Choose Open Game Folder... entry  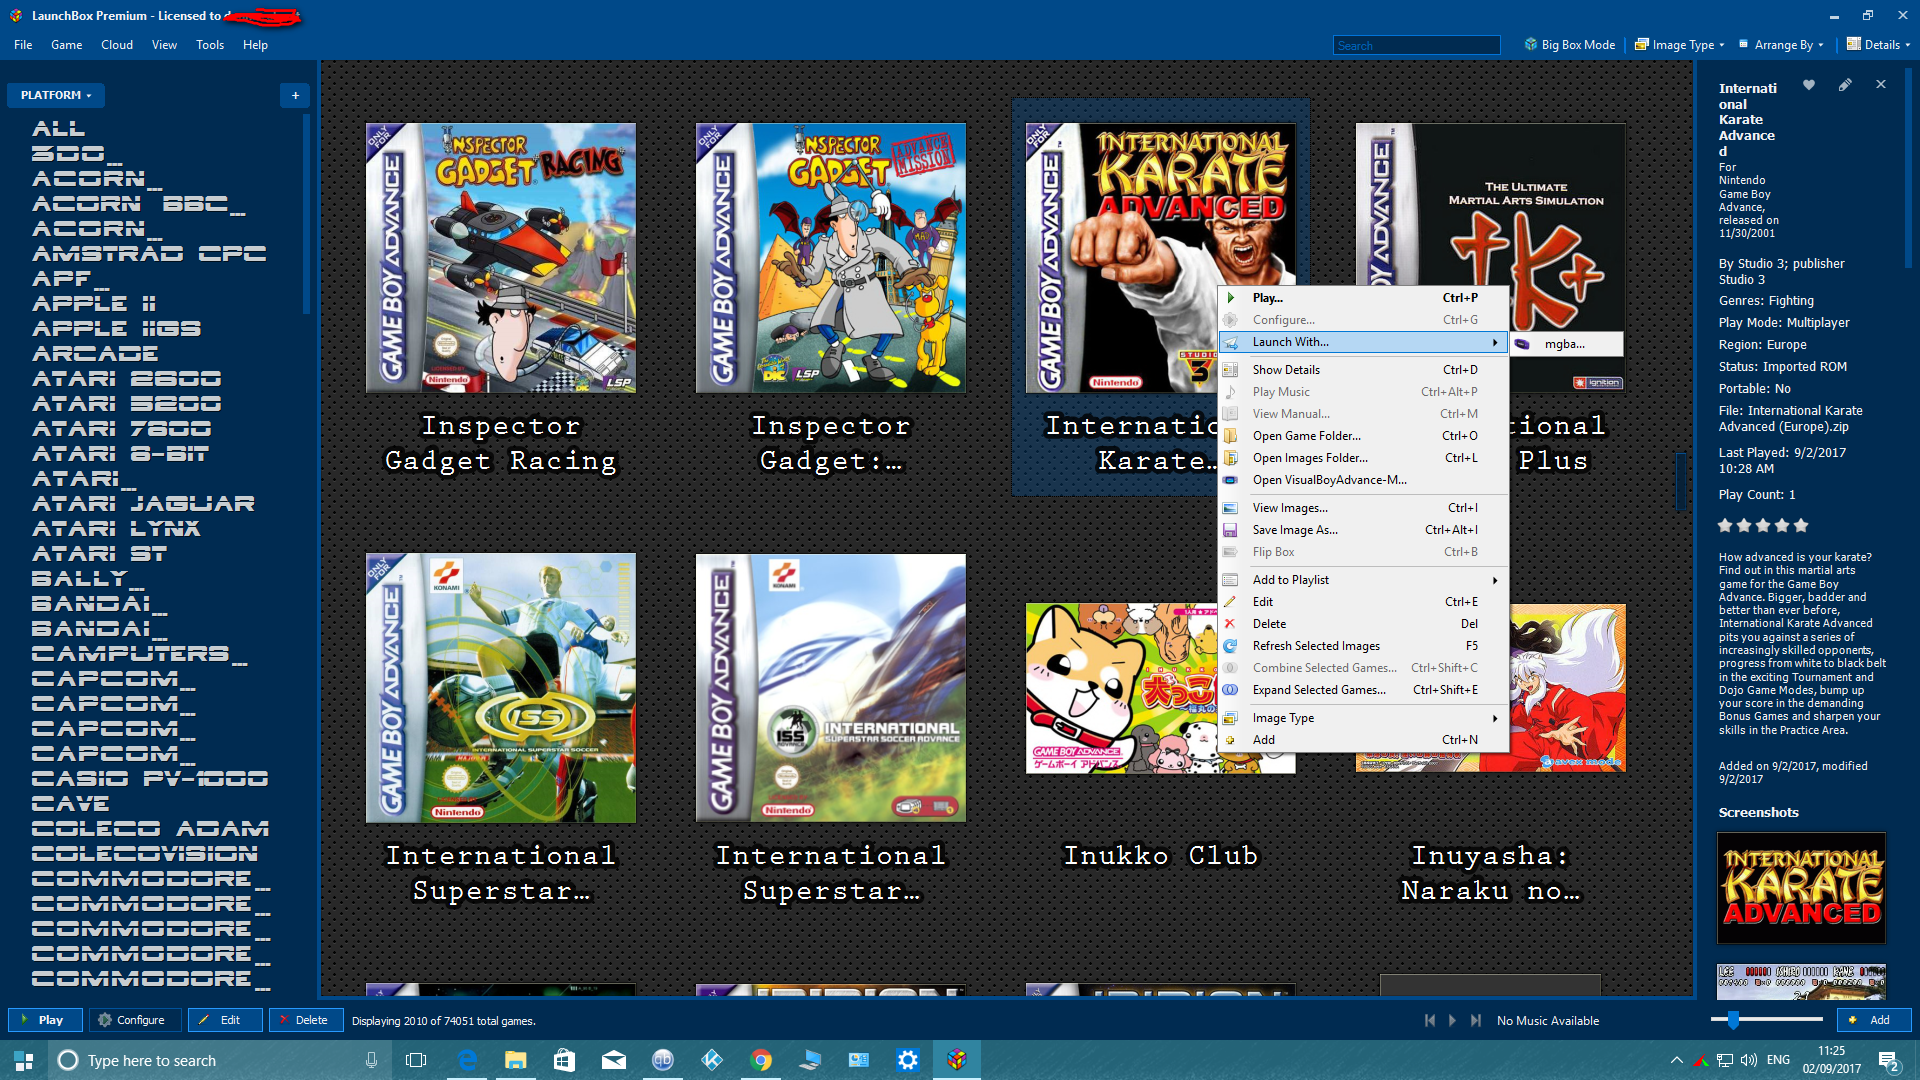[1364, 436]
